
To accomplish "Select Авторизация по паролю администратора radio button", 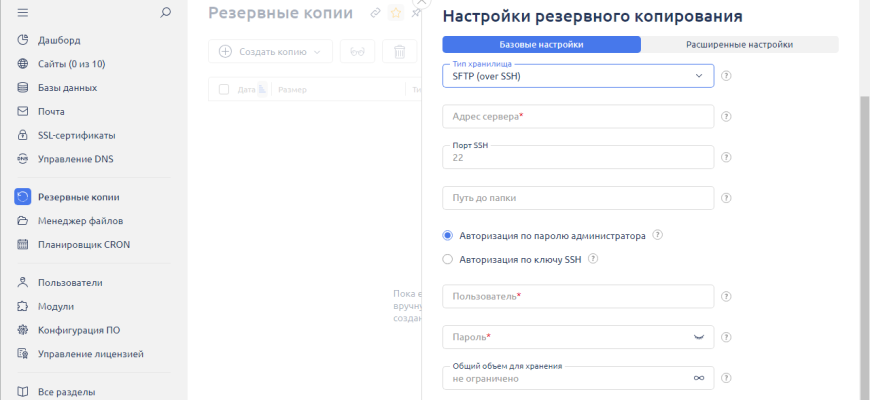I will pos(448,236).
